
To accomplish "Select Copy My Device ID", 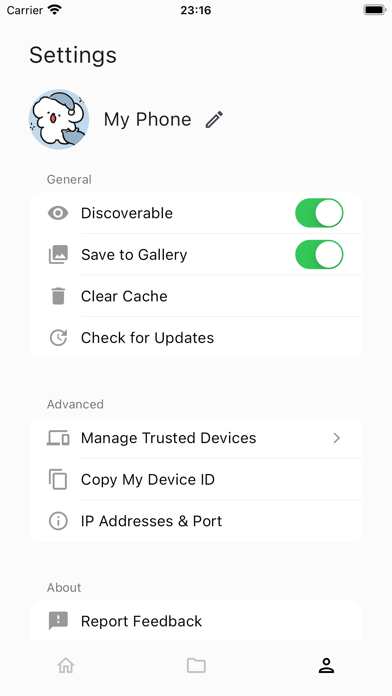I will pos(196,479).
